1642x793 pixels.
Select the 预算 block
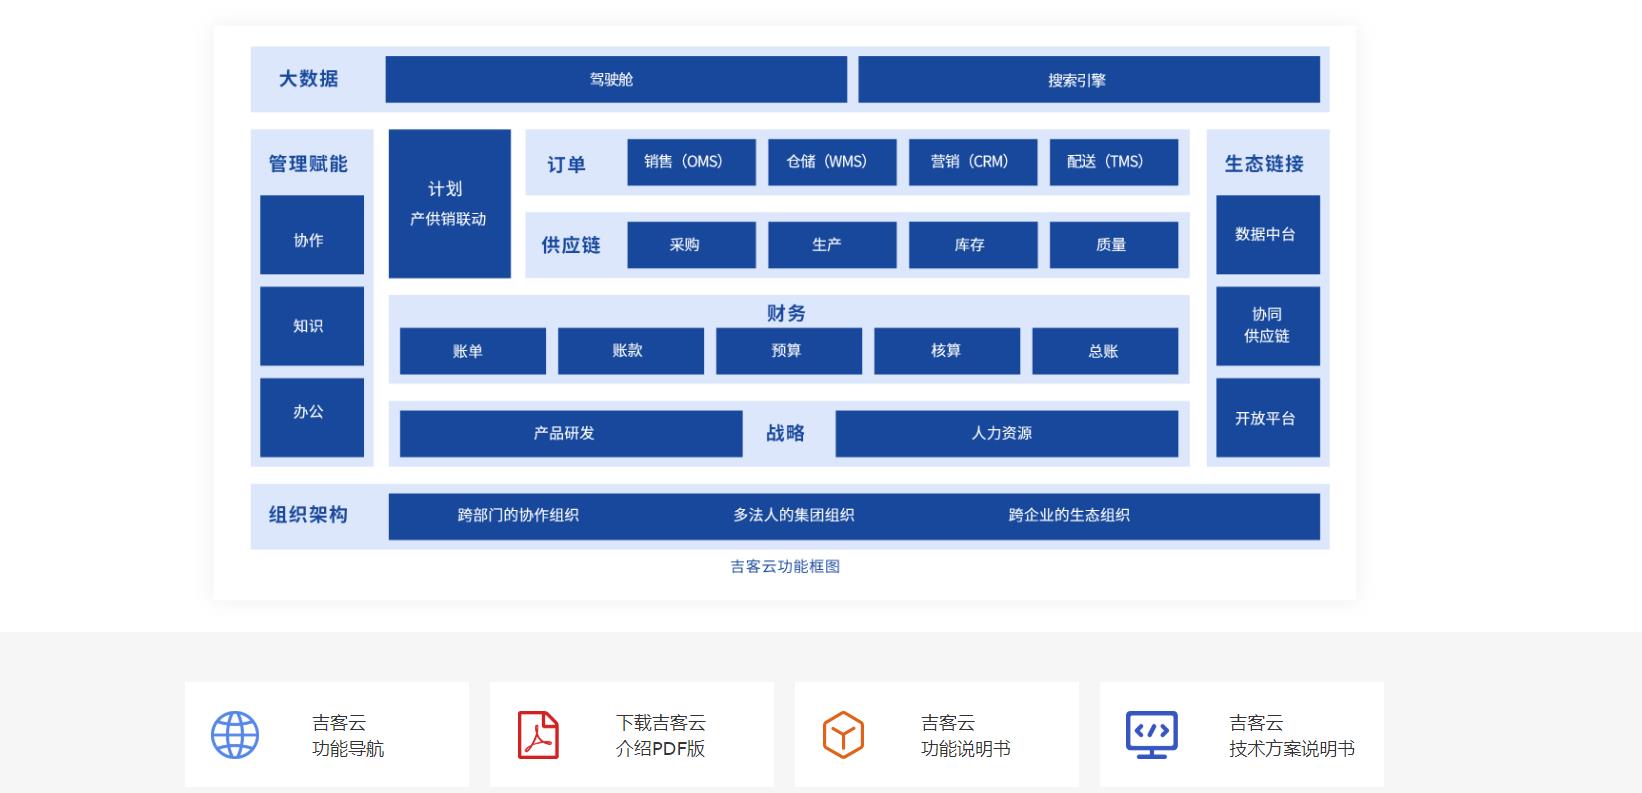789,351
